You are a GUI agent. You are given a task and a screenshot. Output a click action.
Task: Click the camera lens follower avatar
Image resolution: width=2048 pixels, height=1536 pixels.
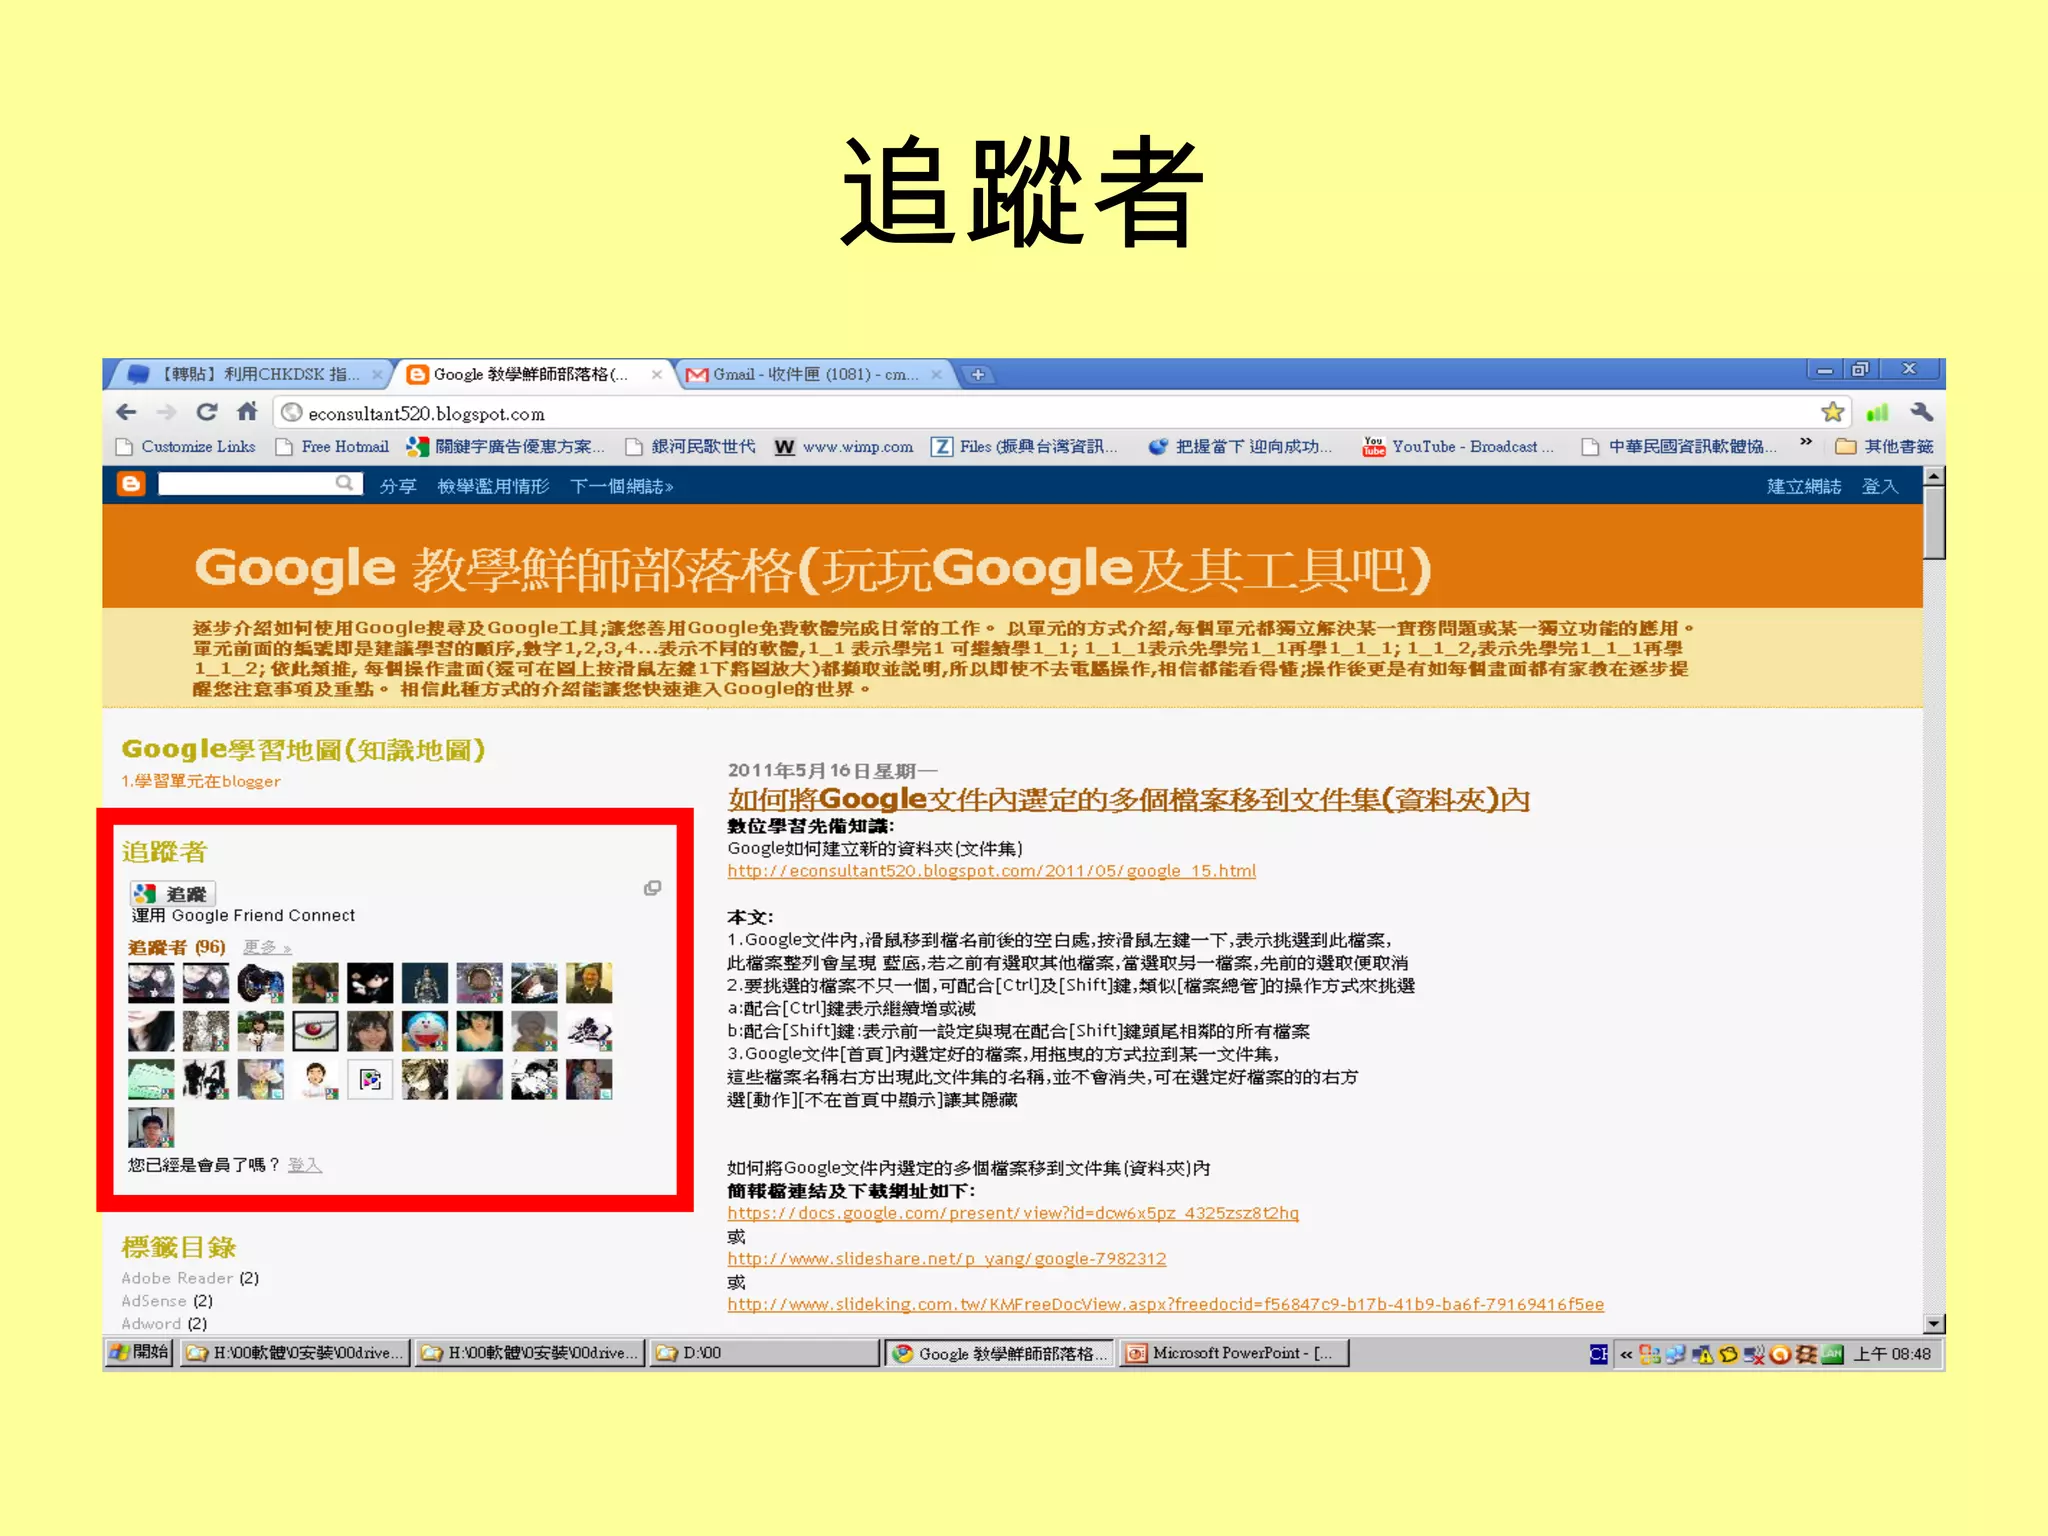point(261,983)
